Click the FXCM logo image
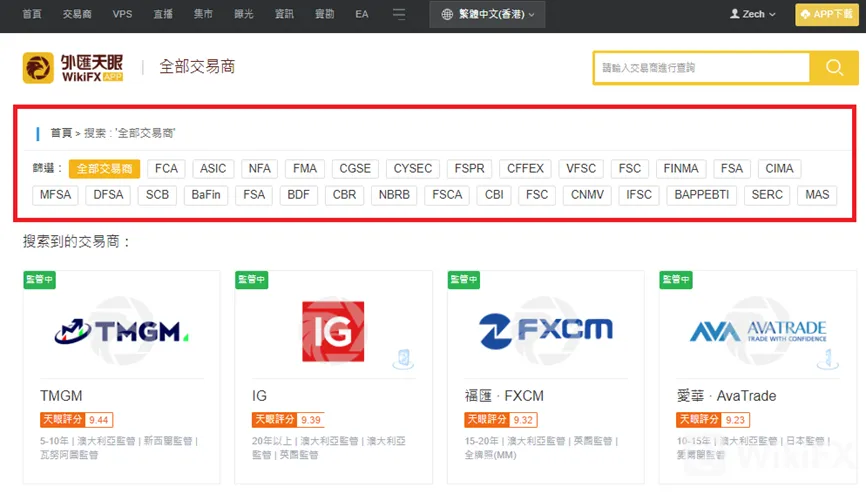Image resolution: width=866 pixels, height=494 pixels. click(x=546, y=330)
